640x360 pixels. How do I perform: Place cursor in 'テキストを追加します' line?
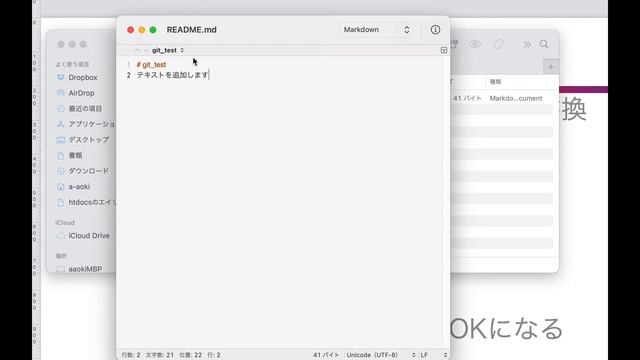(x=172, y=75)
